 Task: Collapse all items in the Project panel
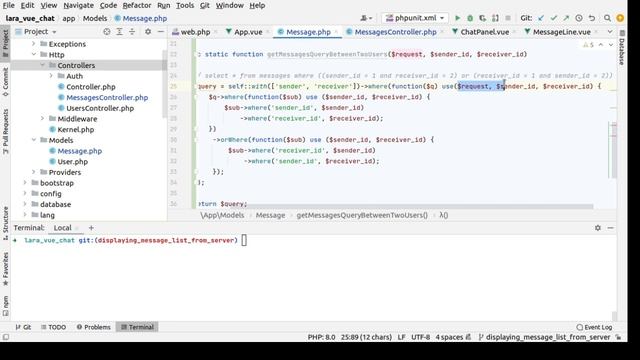tap(132, 31)
